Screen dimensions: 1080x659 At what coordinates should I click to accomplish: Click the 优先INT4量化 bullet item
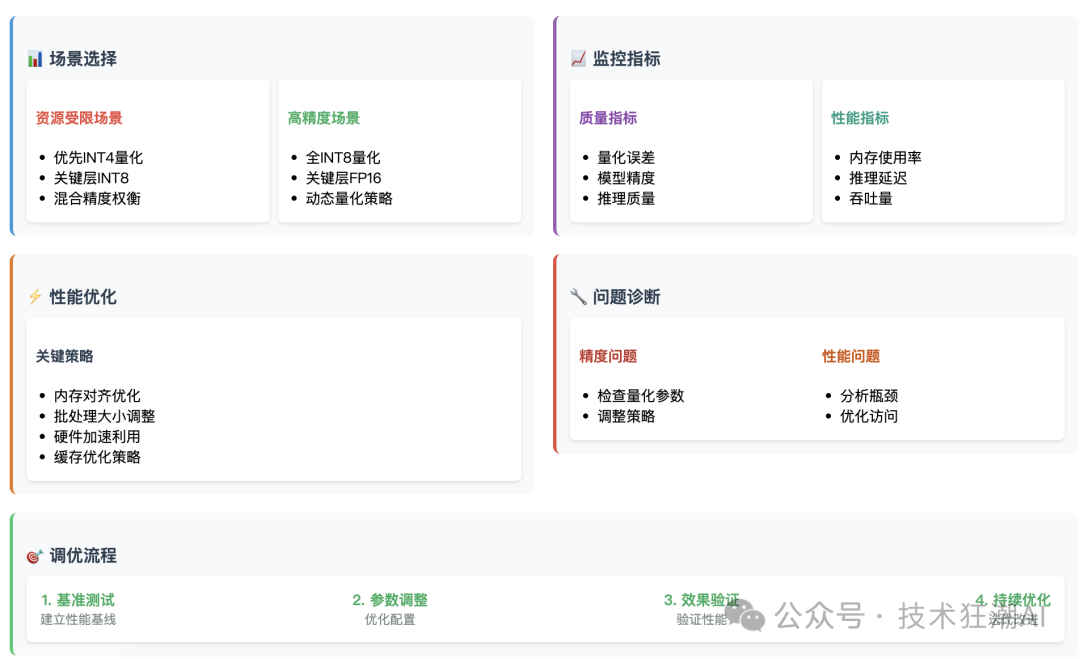pyautogui.click(x=98, y=158)
